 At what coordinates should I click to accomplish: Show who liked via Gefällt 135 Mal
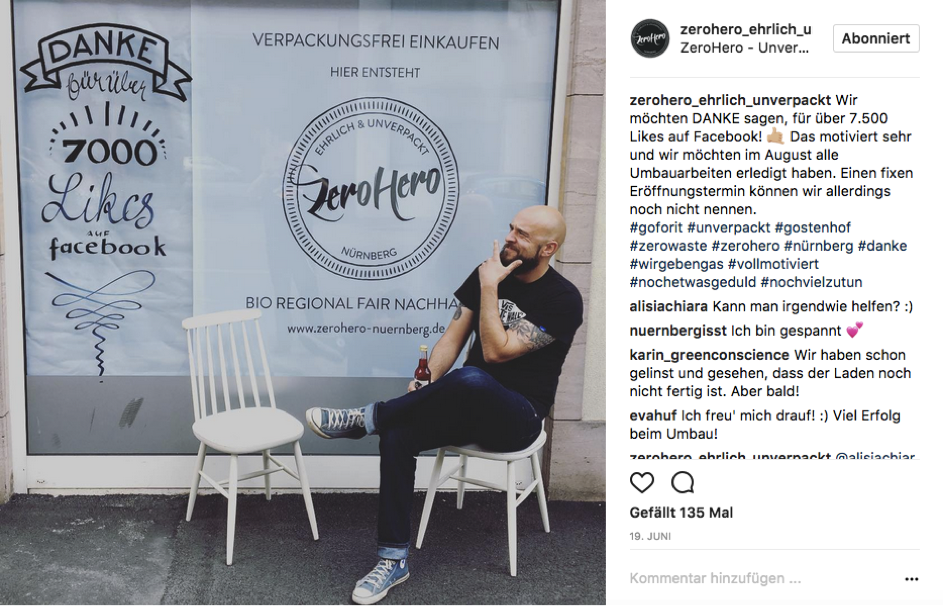point(681,513)
